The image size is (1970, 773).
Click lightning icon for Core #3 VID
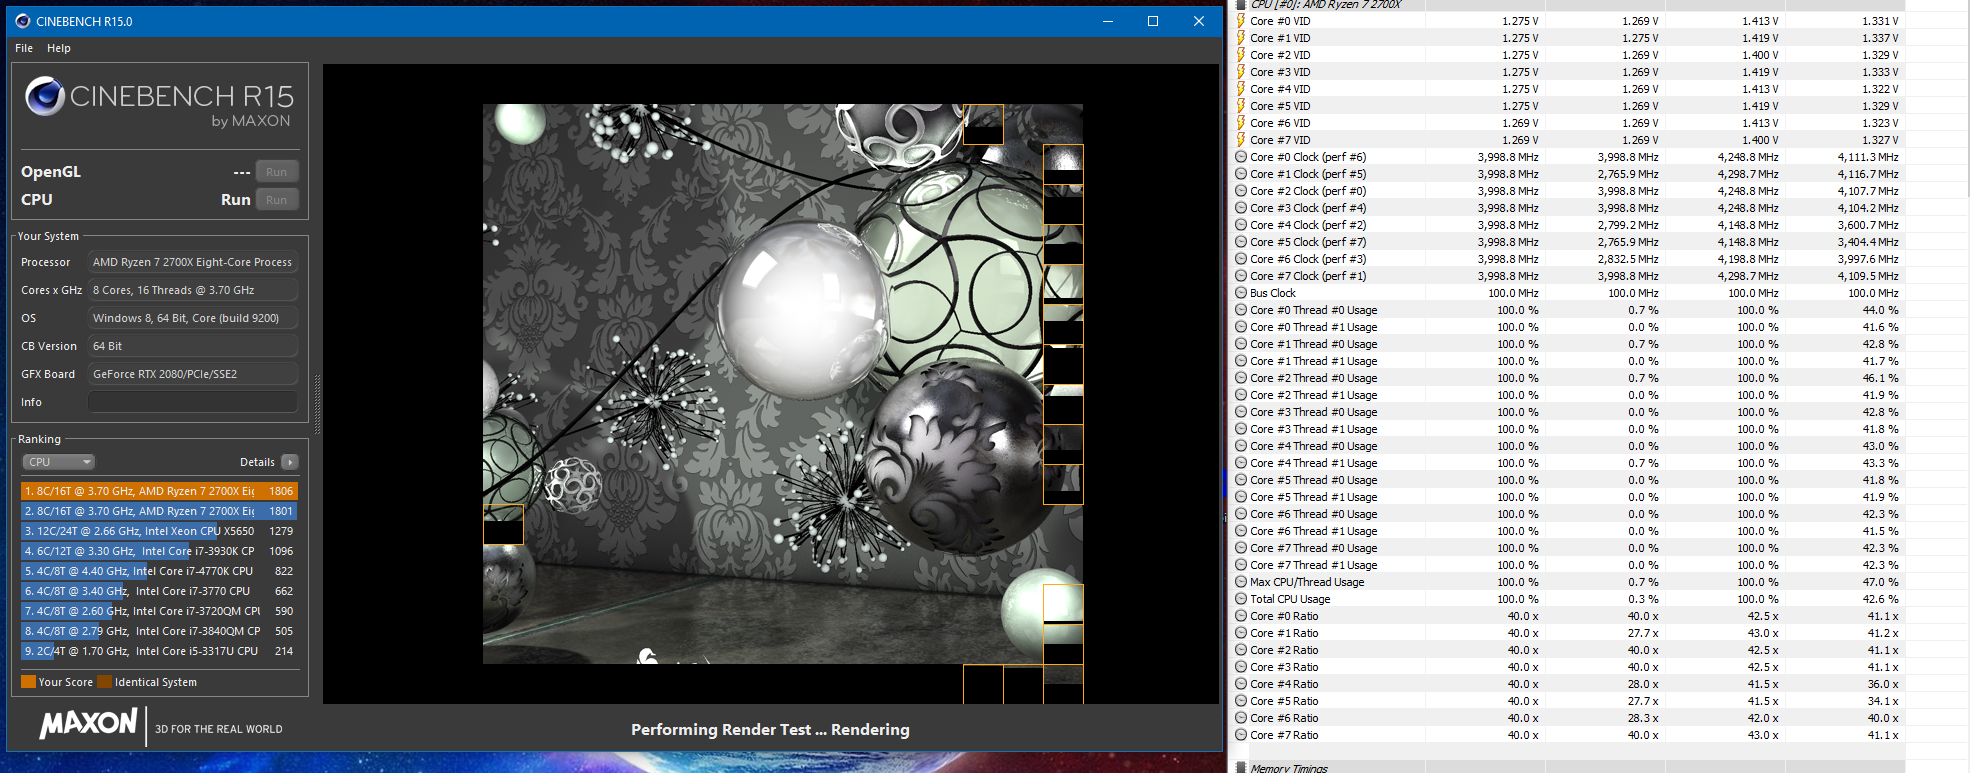point(1241,72)
